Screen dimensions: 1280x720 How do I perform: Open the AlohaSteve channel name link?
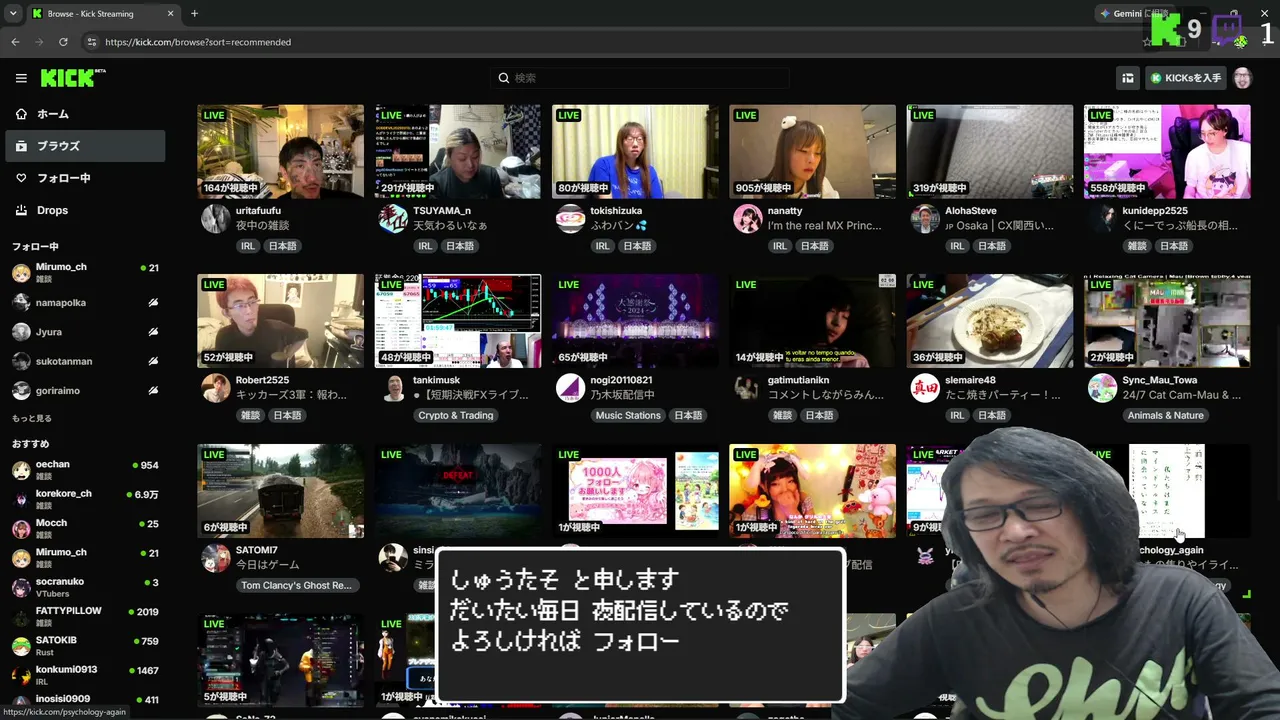point(971,211)
